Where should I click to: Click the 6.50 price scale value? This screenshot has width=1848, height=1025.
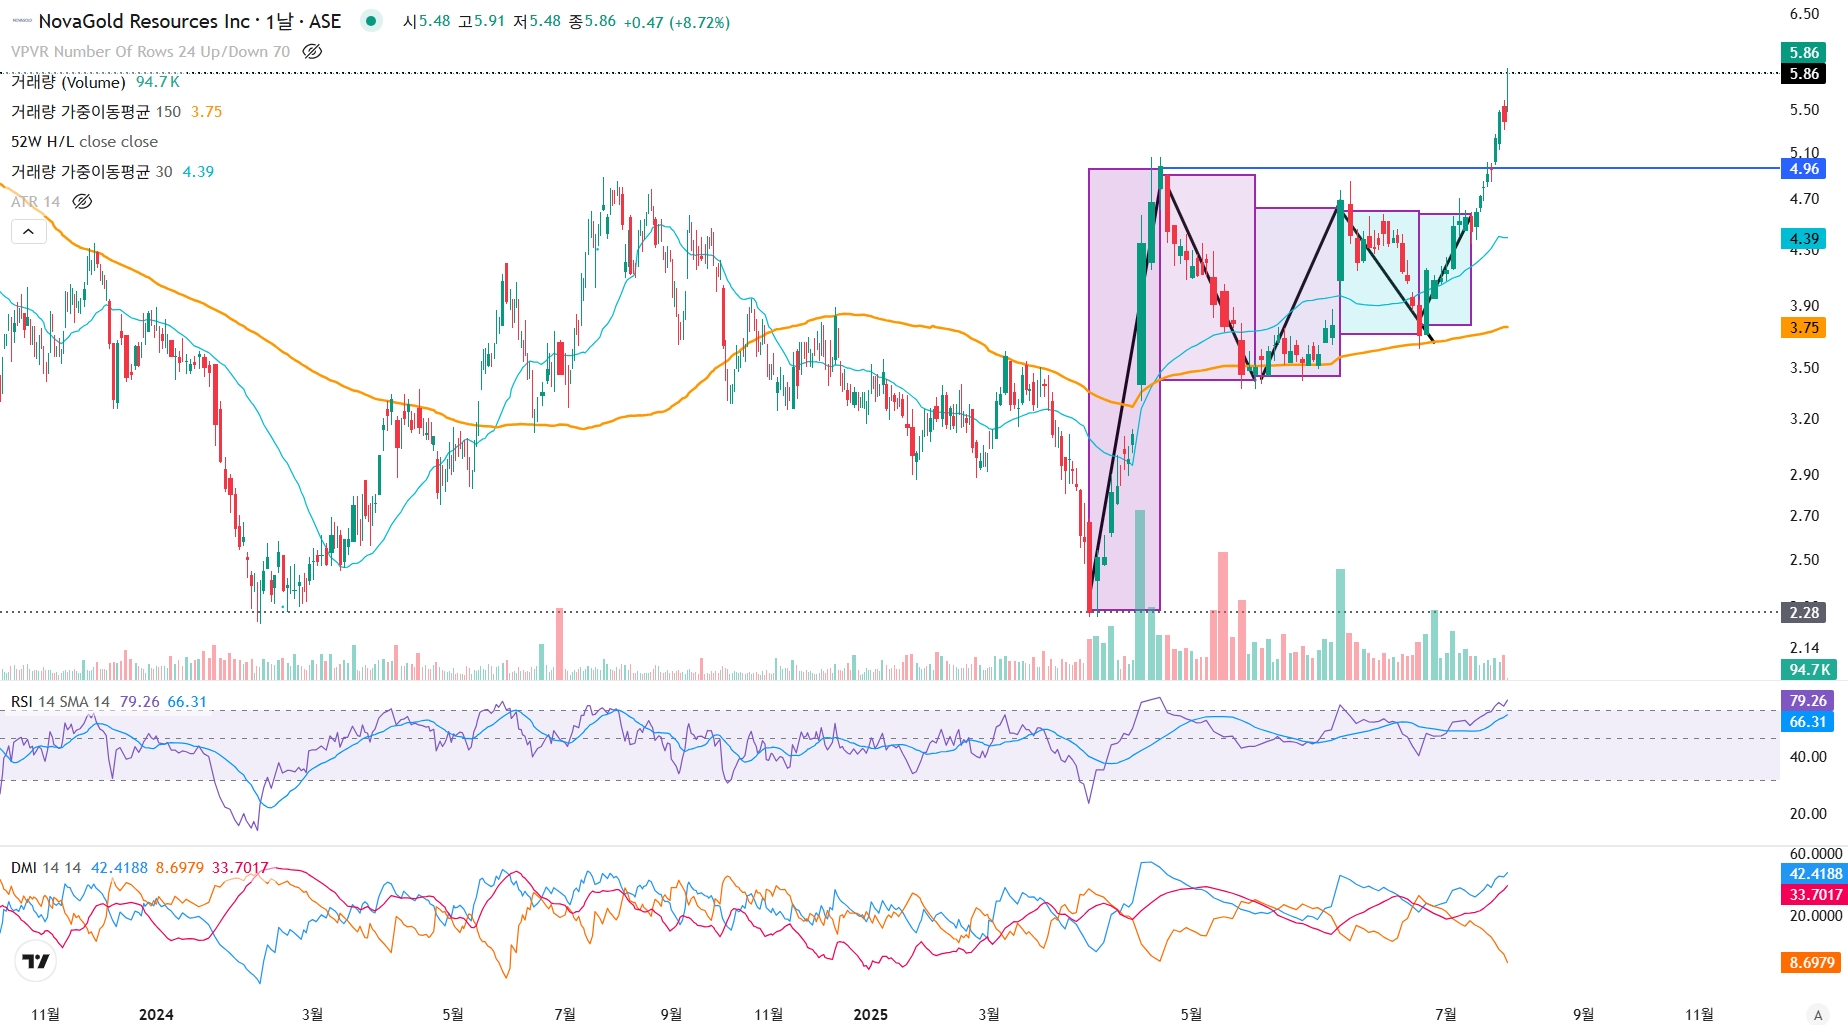click(x=1804, y=13)
